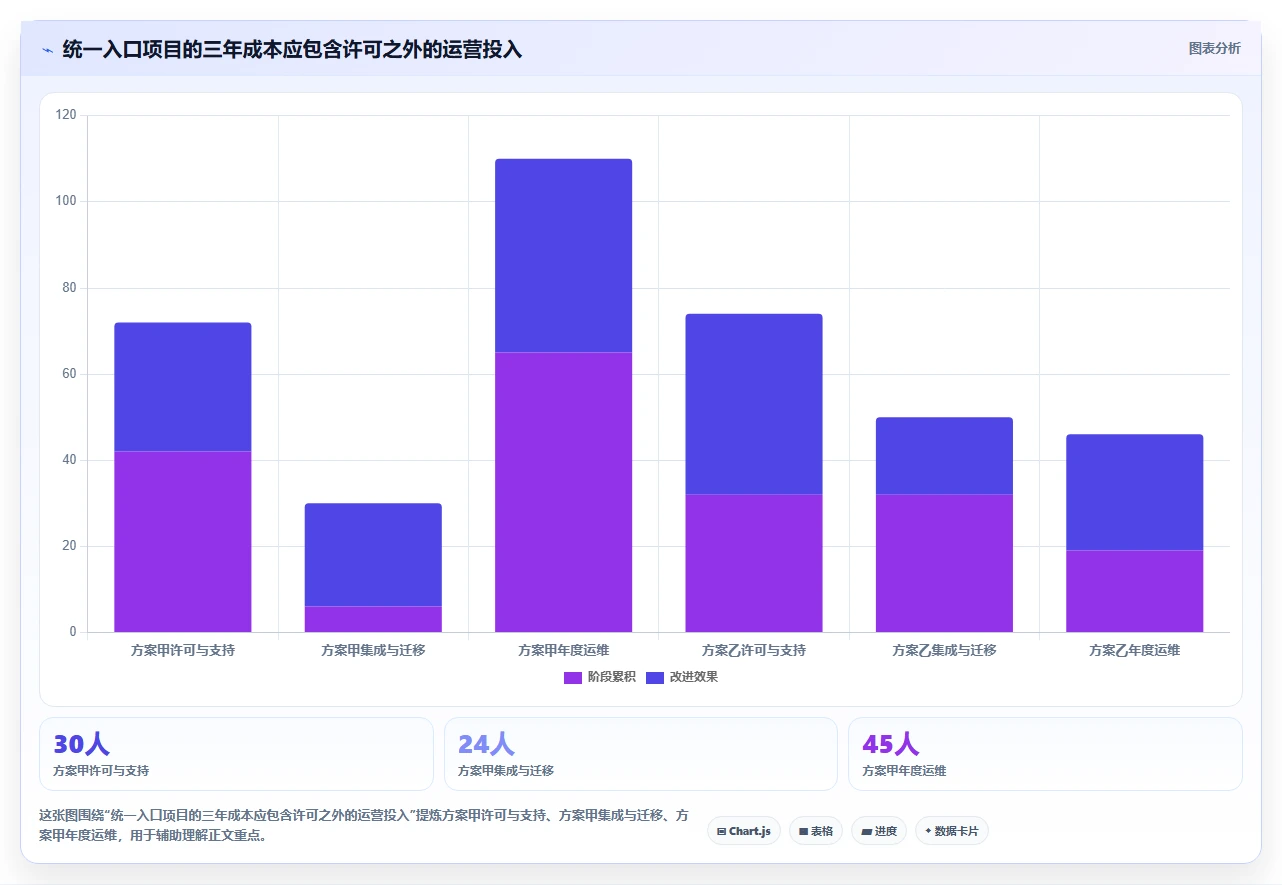The width and height of the screenshot is (1282, 885).
Task: Click the y-axis value 80
Action: pyautogui.click(x=69, y=288)
